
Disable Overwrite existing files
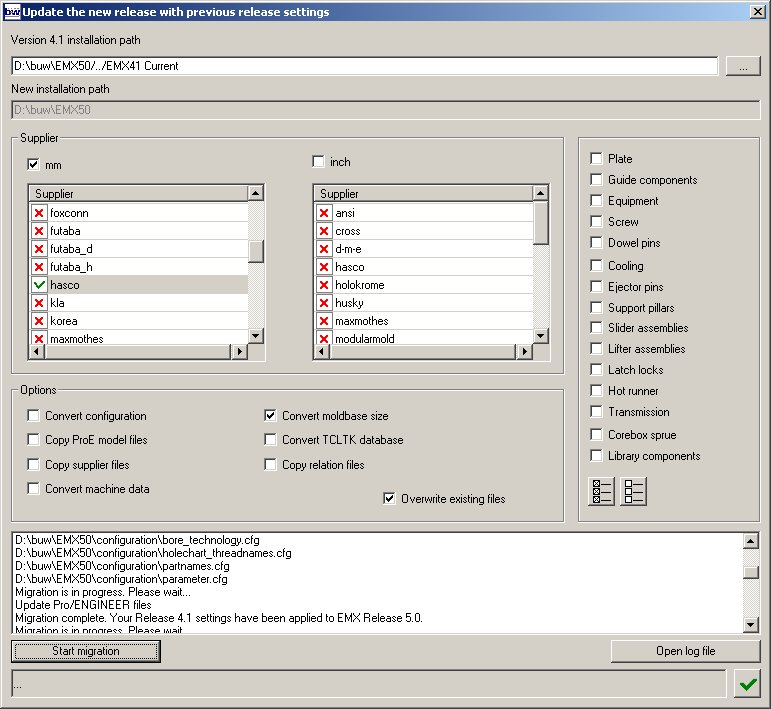389,499
